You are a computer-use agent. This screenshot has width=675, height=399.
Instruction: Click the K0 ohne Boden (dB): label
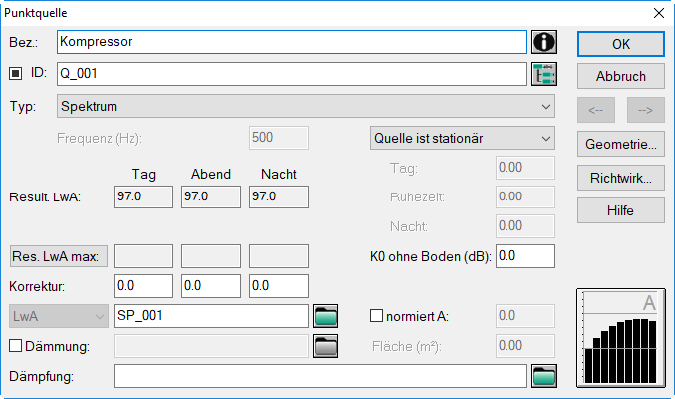[430, 257]
